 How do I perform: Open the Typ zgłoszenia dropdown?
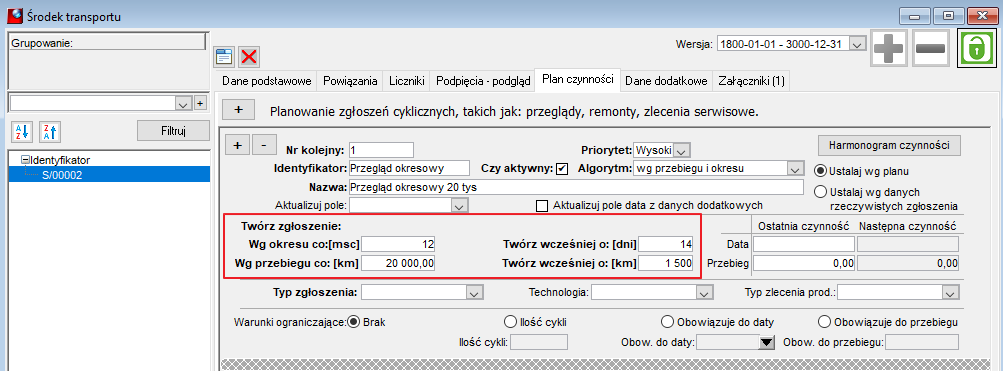[474, 292]
